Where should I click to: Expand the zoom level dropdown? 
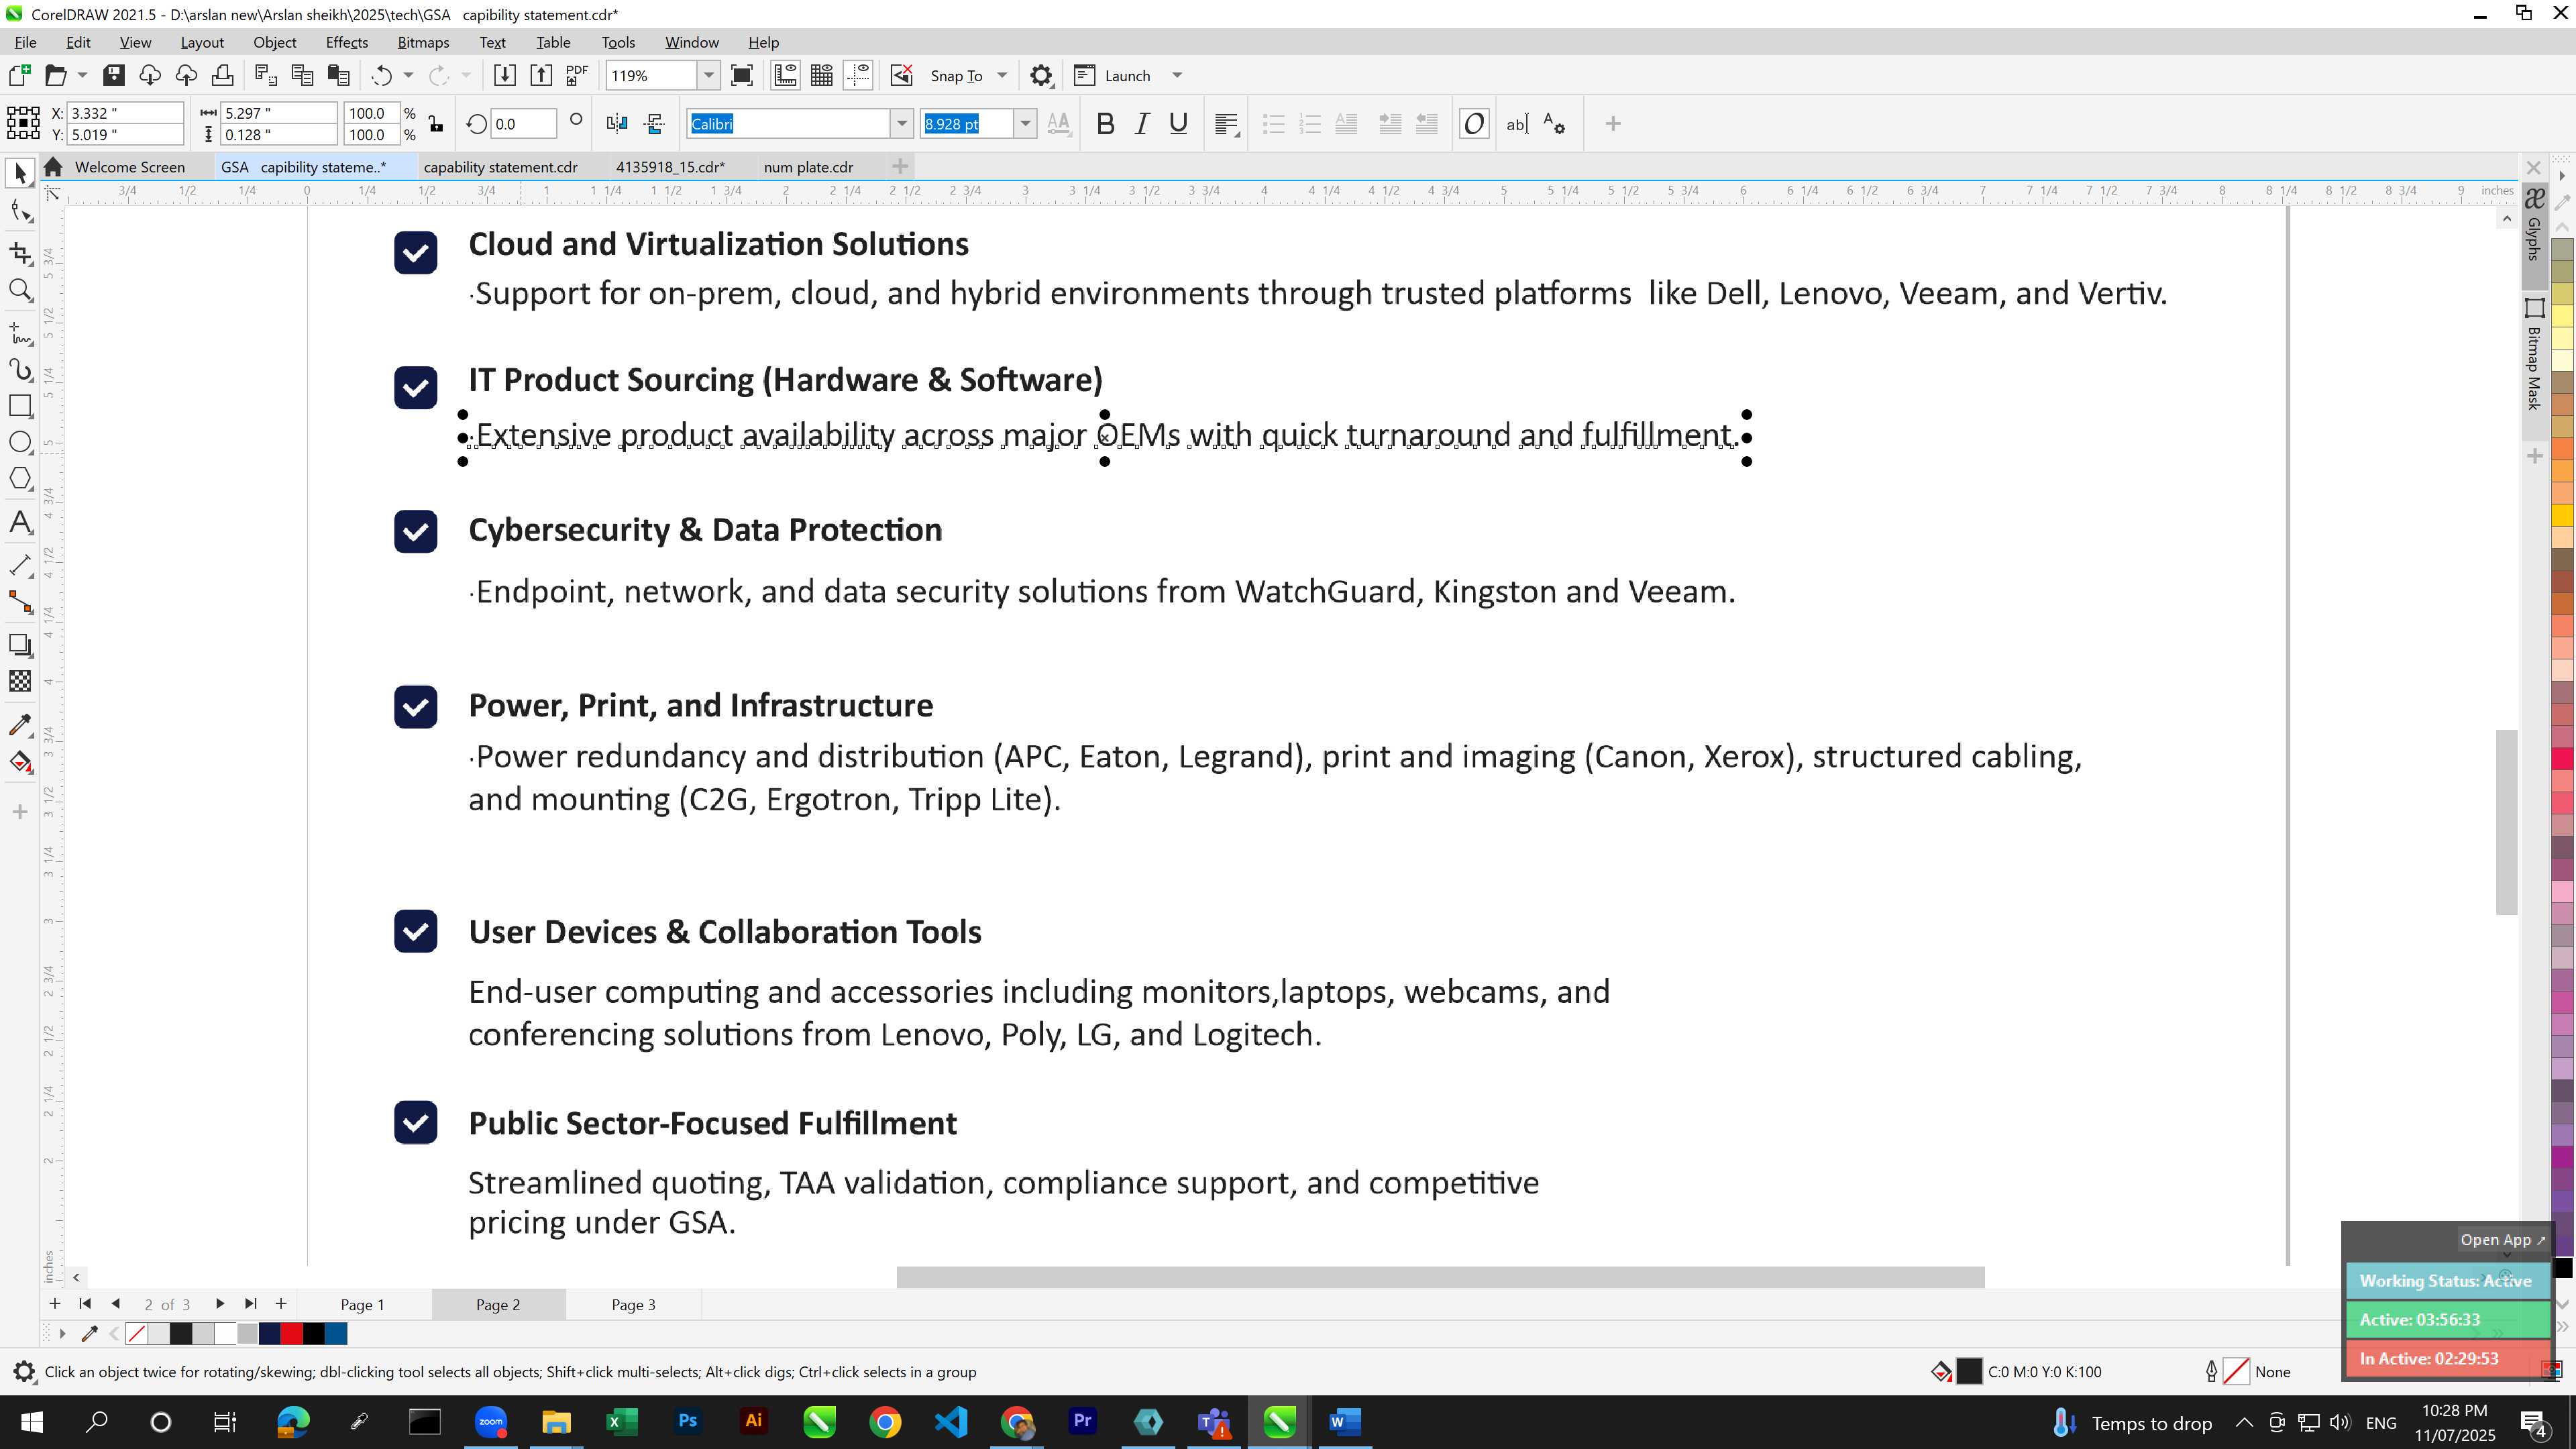click(709, 75)
